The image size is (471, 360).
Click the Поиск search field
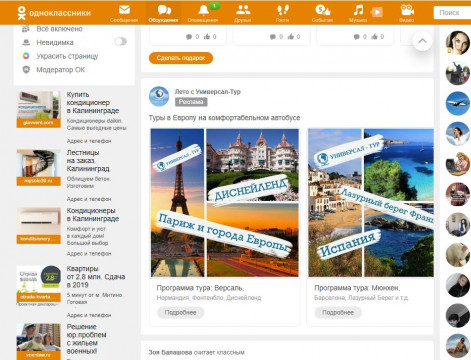[452, 13]
